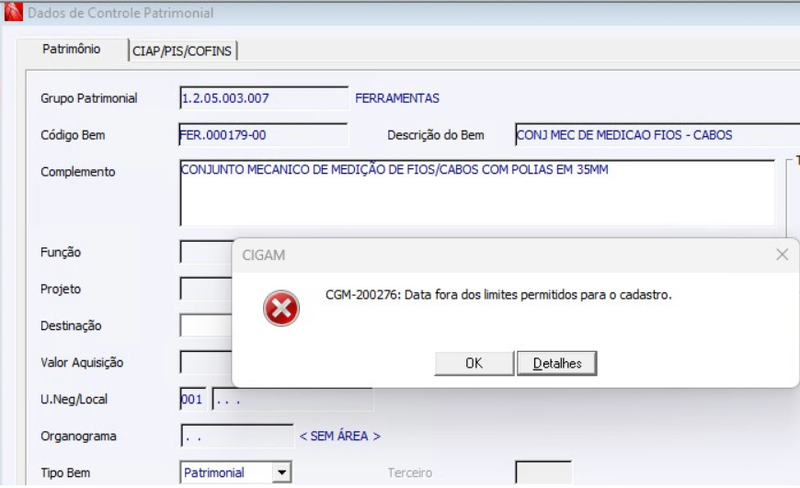The image size is (800, 488).
Task: Select the Patrimônio tab
Action: 71,49
